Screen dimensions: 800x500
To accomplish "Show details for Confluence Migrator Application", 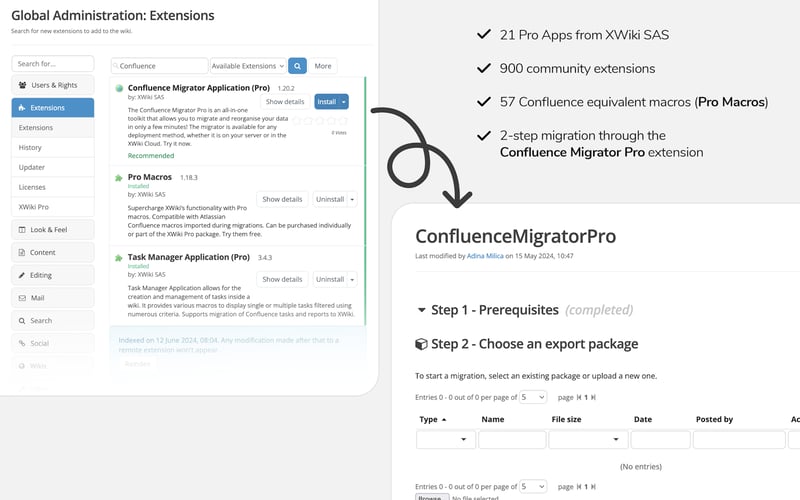I will [285, 102].
